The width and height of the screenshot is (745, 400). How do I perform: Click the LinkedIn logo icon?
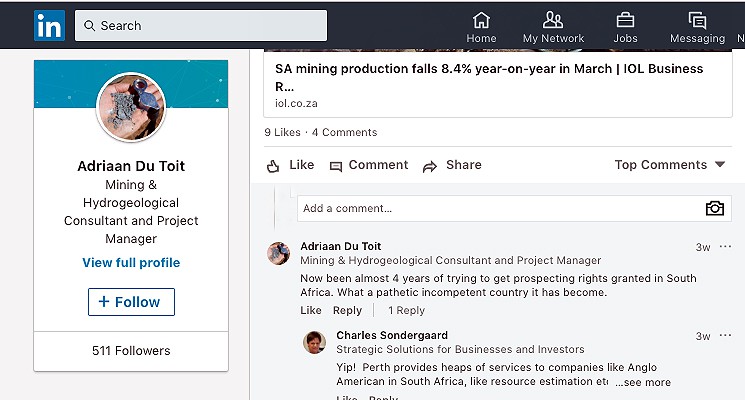[x=48, y=26]
